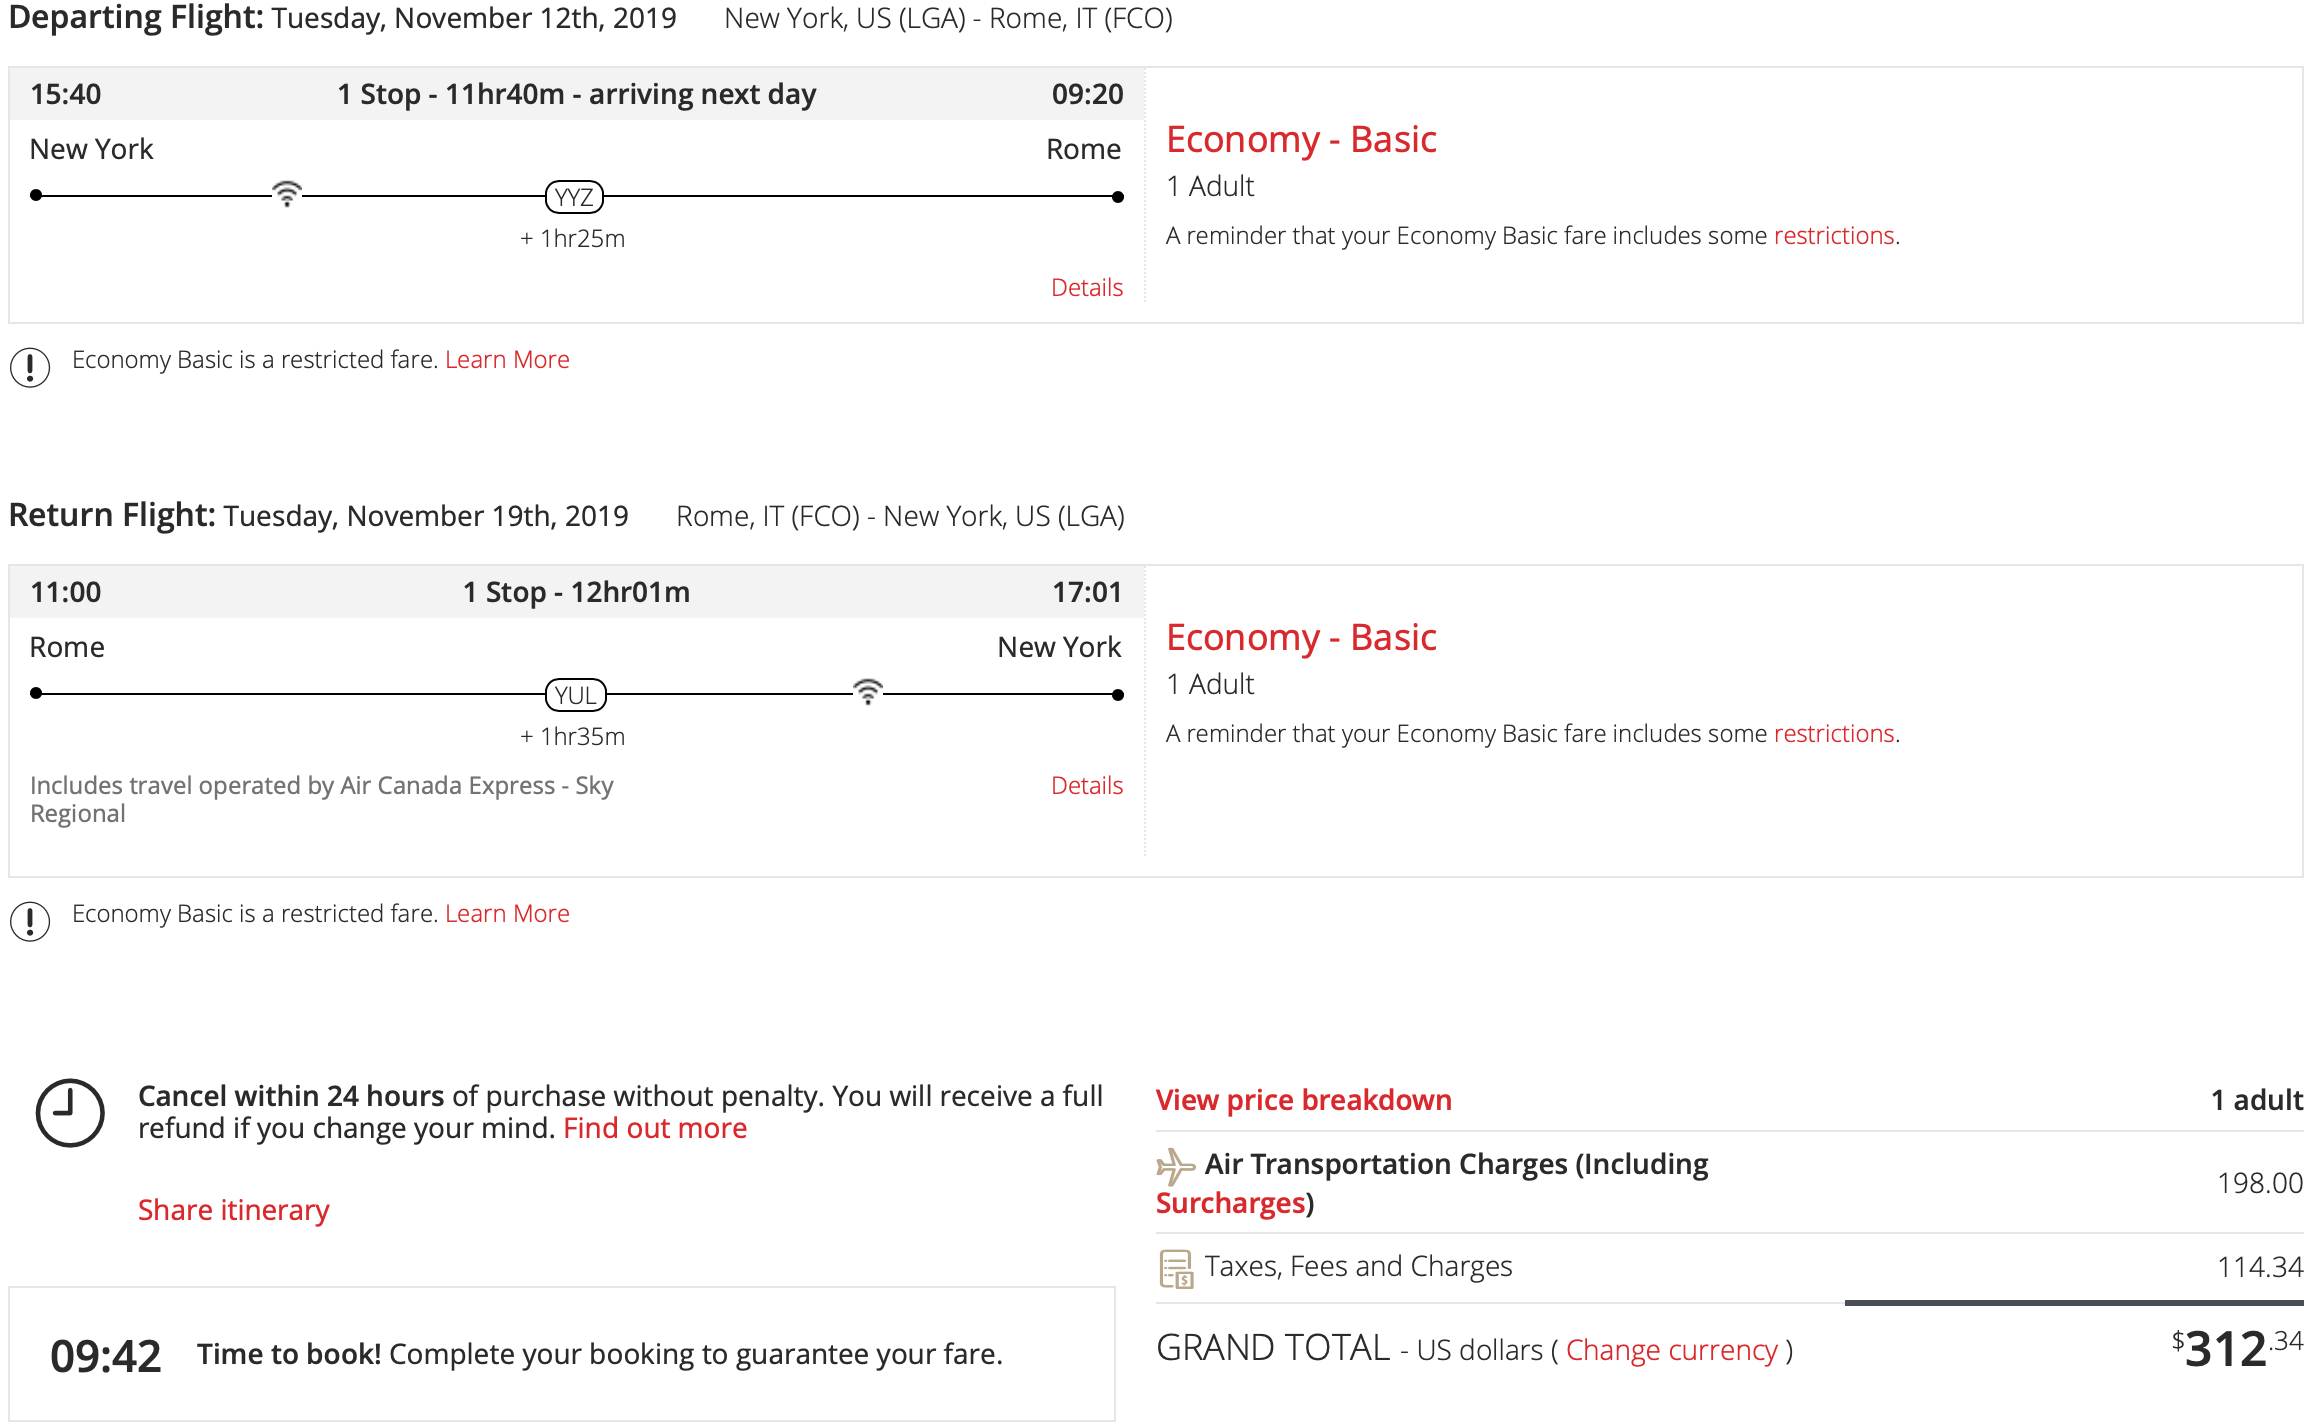
Task: Open the Surcharges link
Action: coord(1230,1203)
